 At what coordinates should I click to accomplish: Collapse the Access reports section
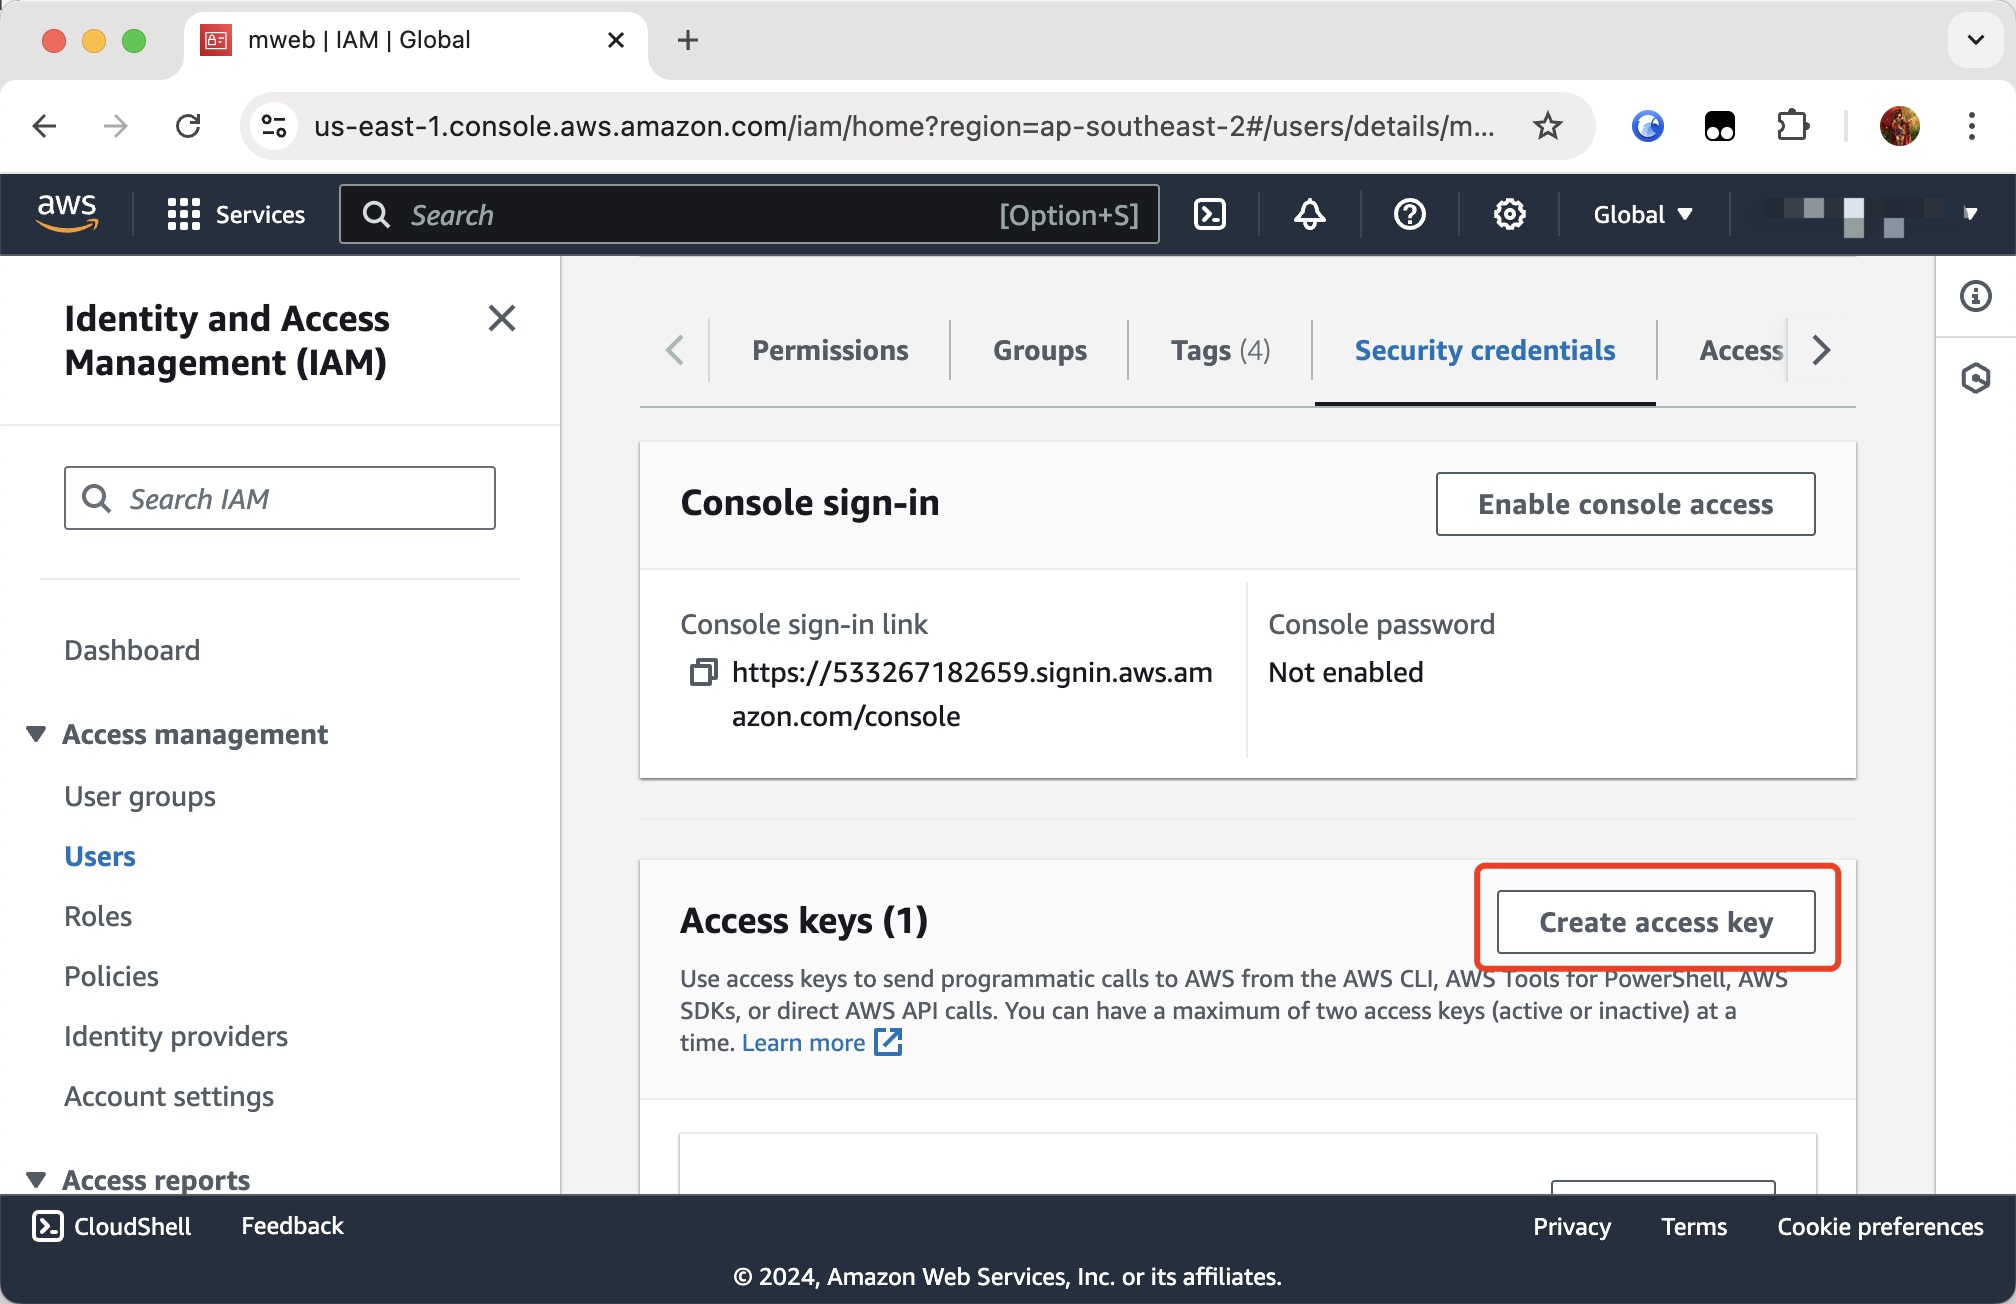[36, 1180]
